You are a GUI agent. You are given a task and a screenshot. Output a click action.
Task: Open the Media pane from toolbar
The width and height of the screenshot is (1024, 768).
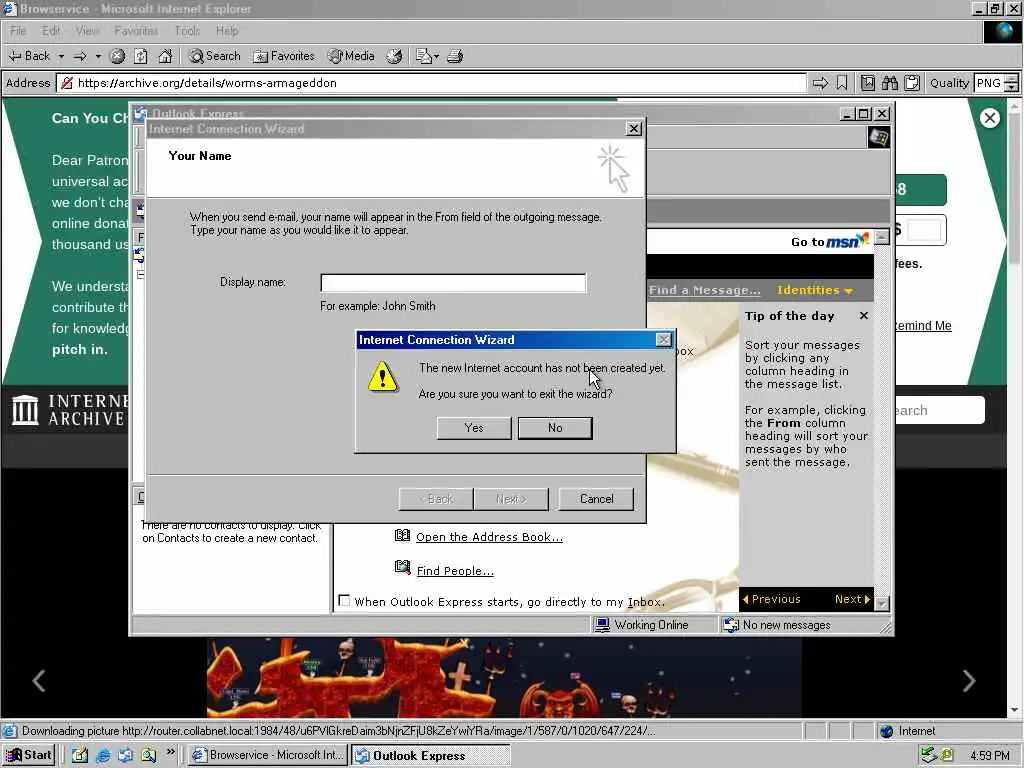pos(351,56)
